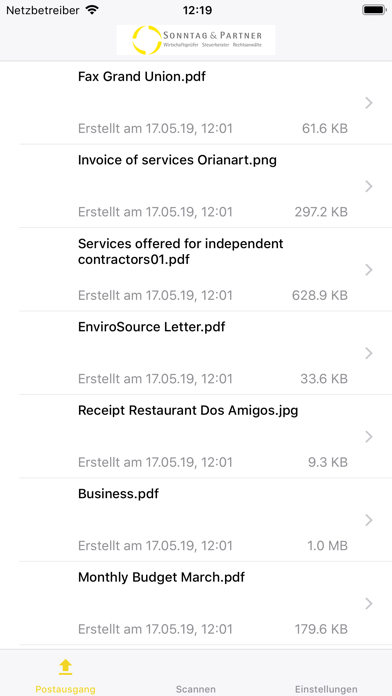Image resolution: width=392 pixels, height=696 pixels.
Task: Open Business.pdf disclosure arrow
Action: [368, 520]
